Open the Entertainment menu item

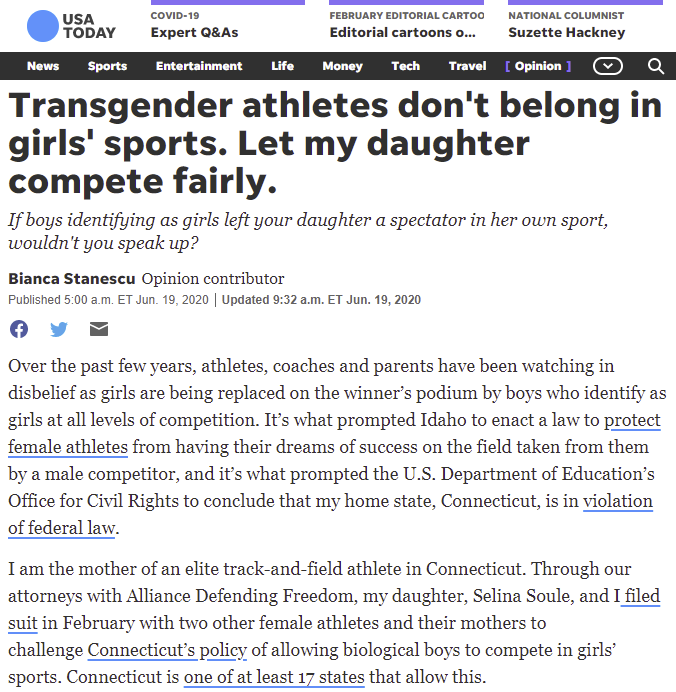pyautogui.click(x=199, y=66)
